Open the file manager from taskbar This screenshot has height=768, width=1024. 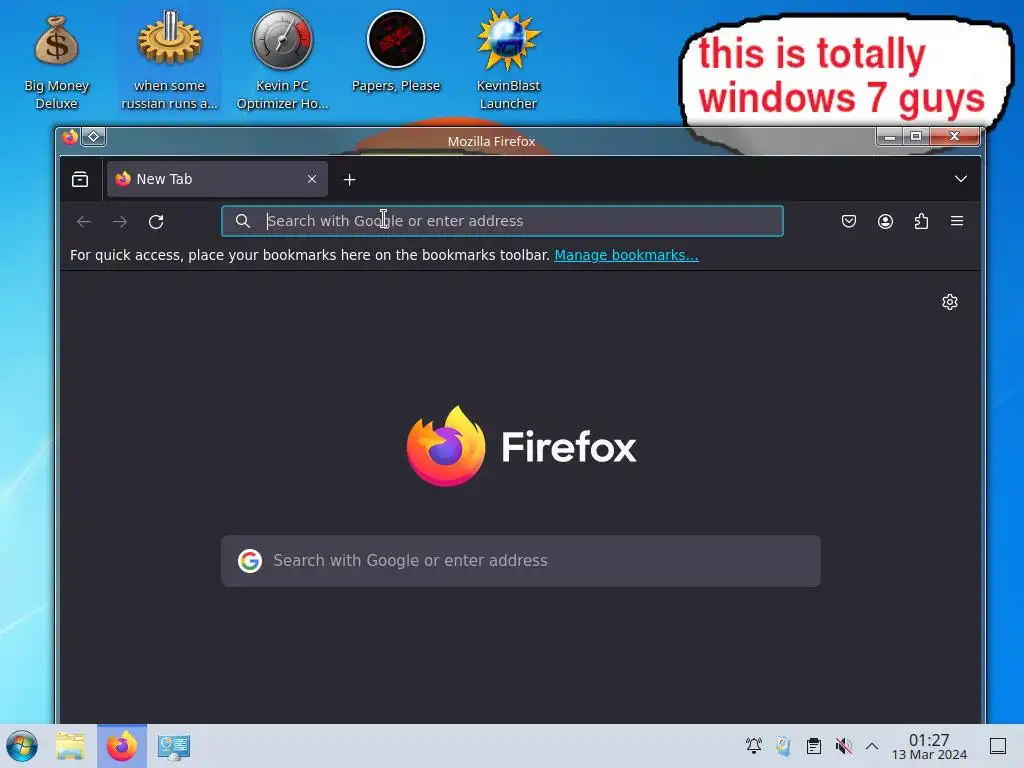70,746
